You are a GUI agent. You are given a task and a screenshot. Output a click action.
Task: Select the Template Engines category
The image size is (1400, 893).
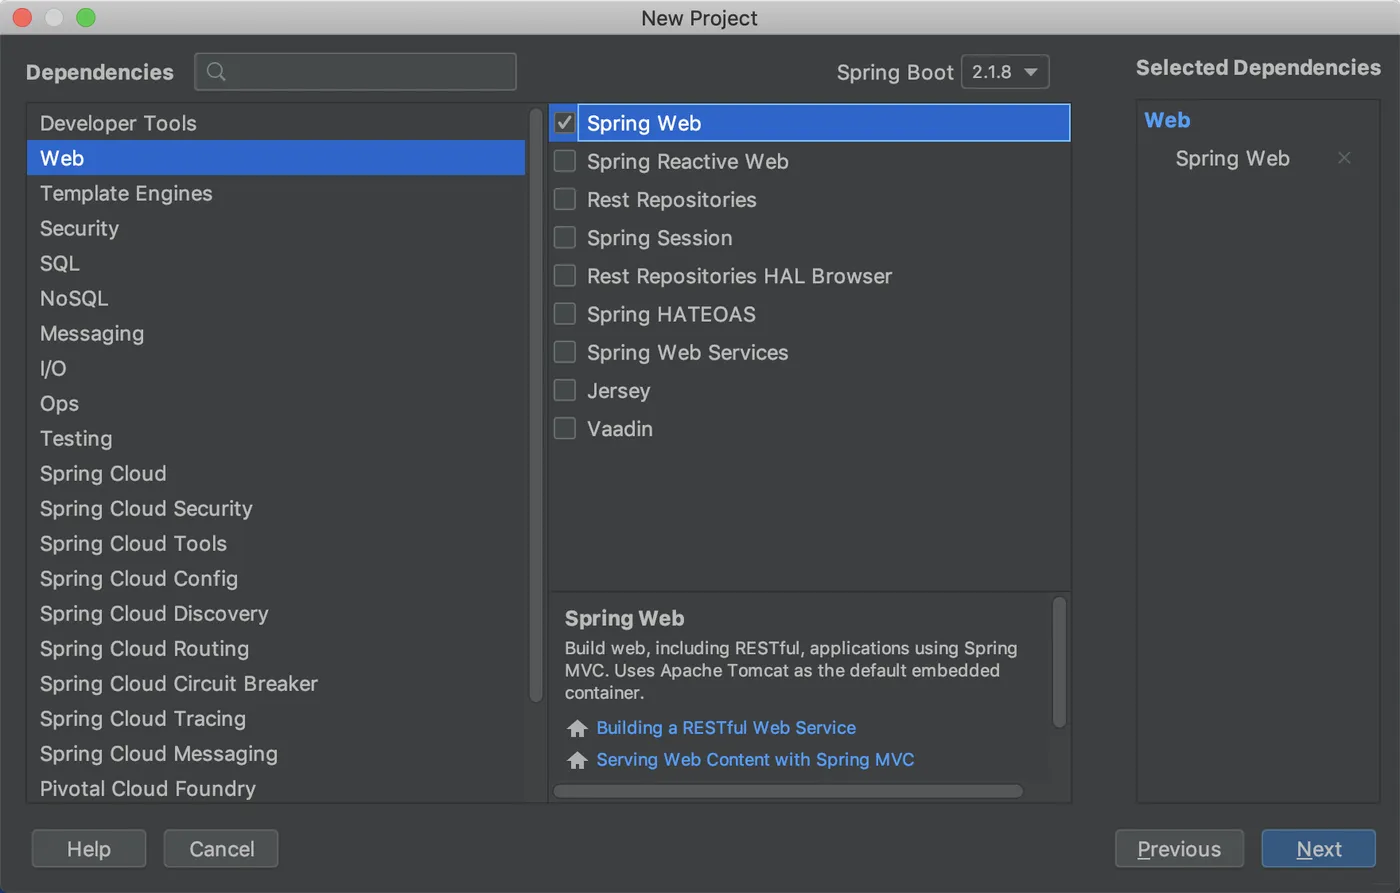point(126,193)
